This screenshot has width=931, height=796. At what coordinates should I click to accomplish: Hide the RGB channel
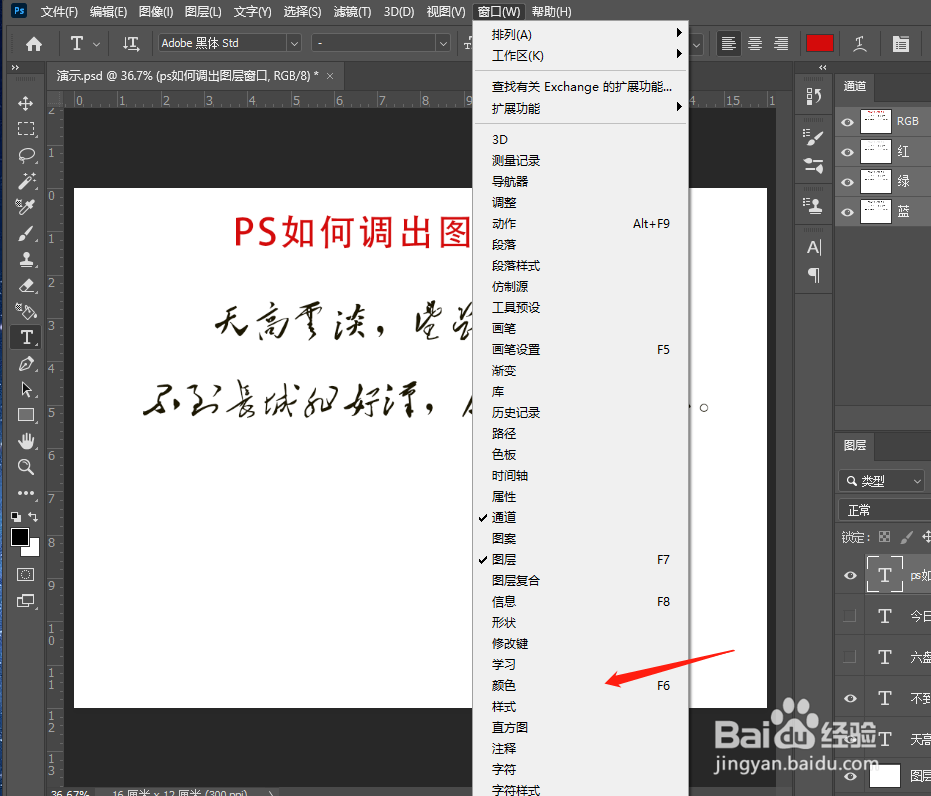point(847,121)
